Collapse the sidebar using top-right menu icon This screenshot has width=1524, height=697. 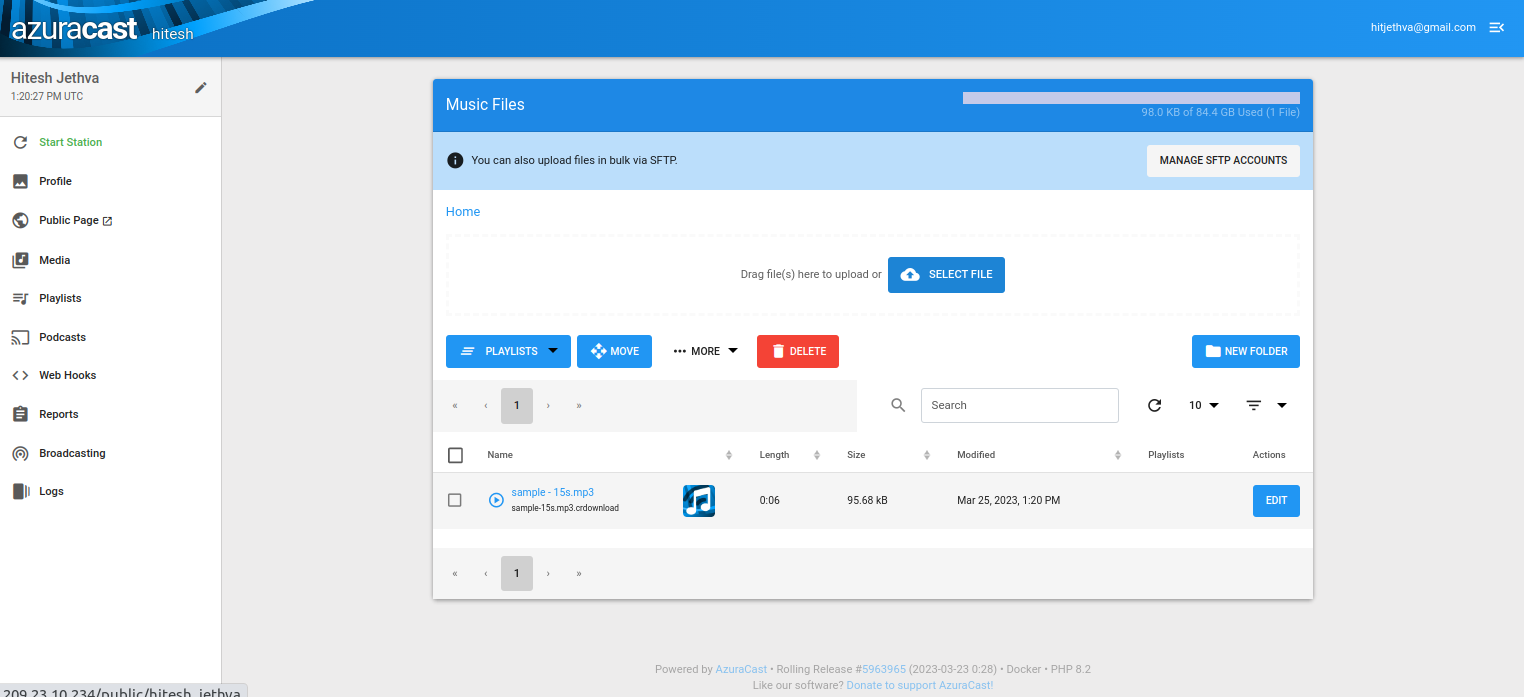click(x=1497, y=28)
